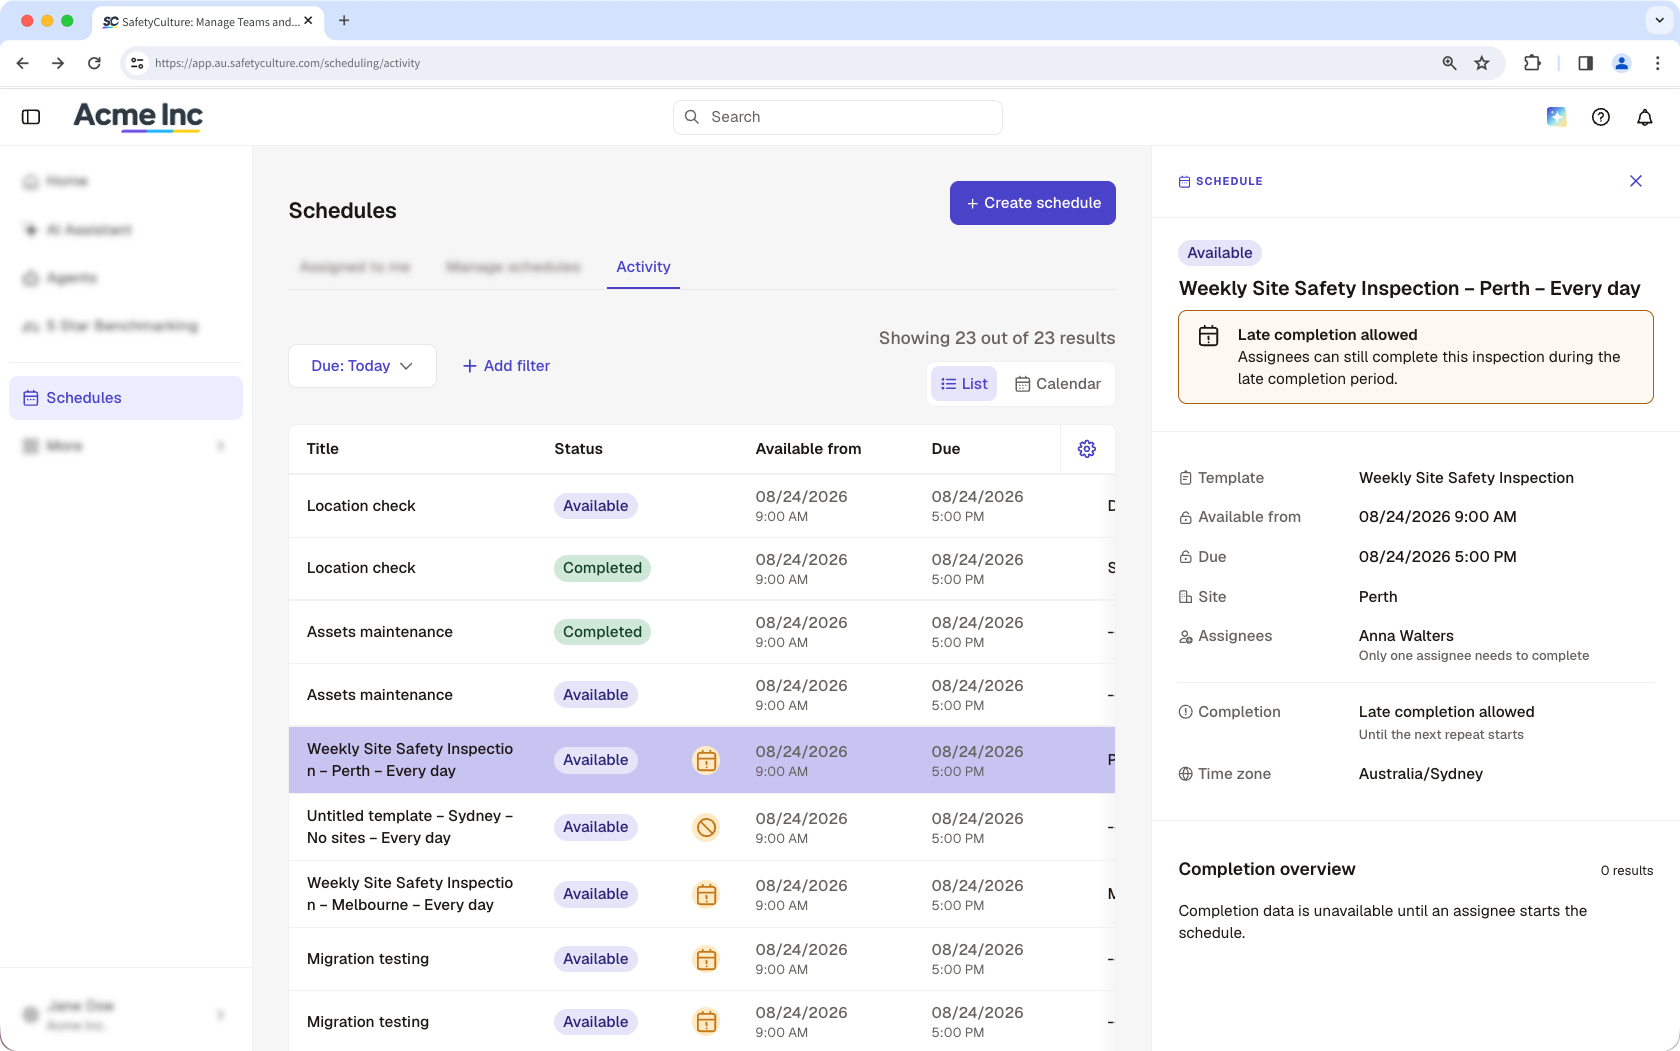Open a new browser tab

coord(344,20)
